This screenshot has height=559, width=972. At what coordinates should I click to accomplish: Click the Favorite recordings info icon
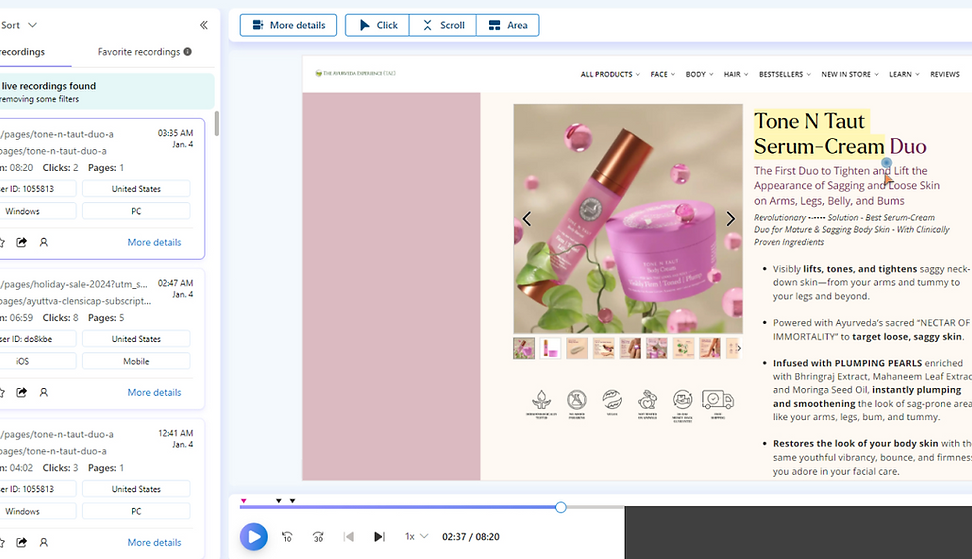point(188,52)
